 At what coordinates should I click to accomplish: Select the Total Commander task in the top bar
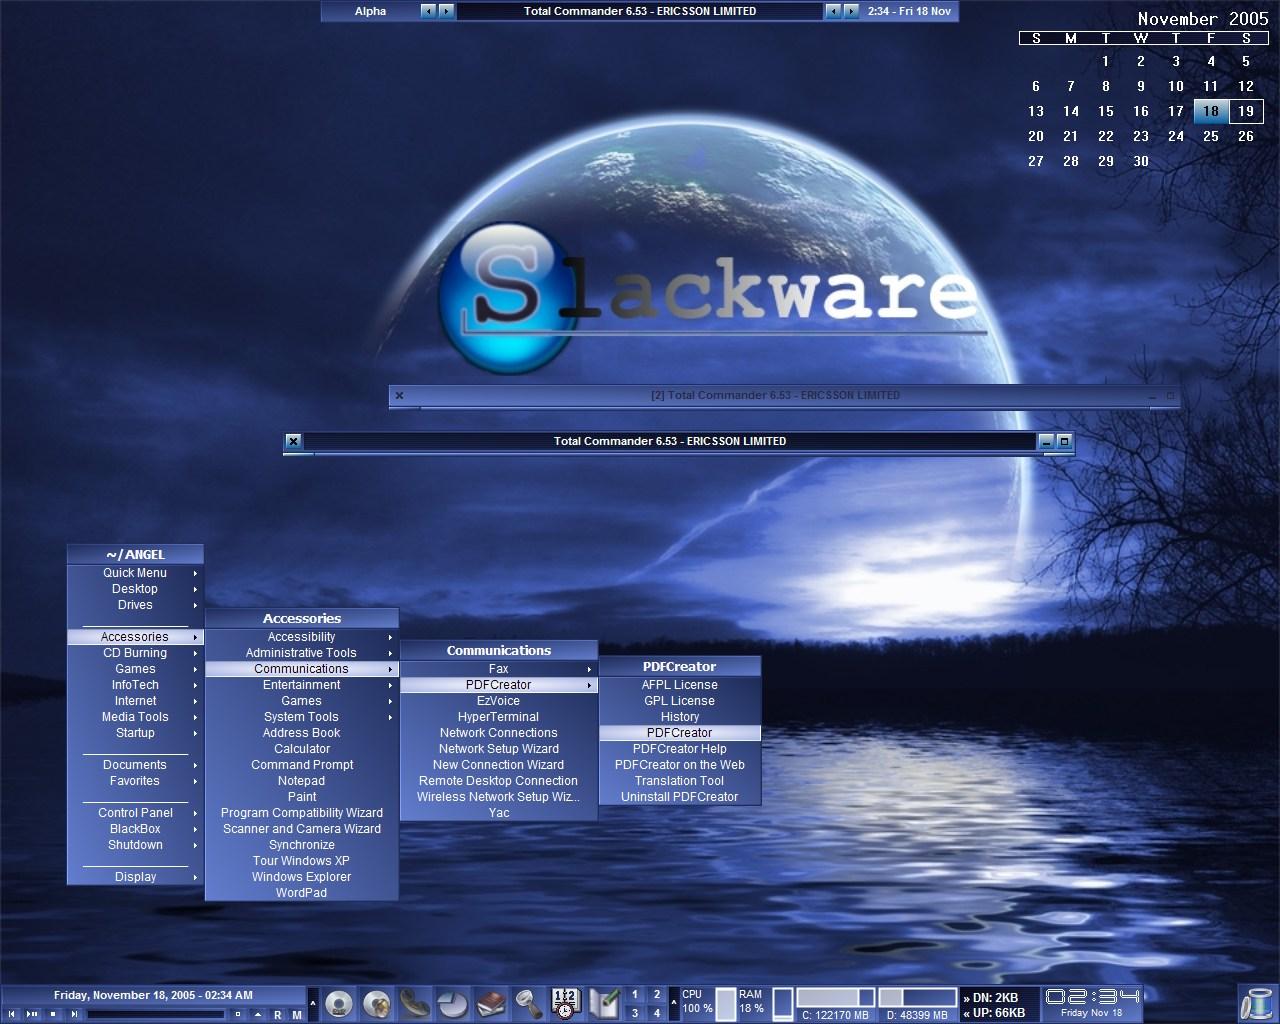click(x=640, y=11)
